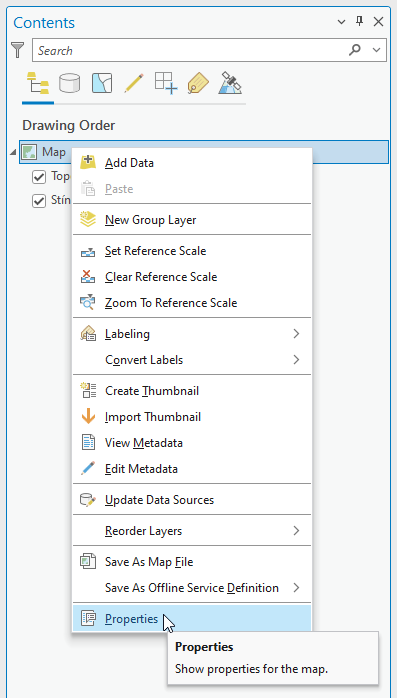Collapse the Map tree node arrow
This screenshot has height=698, width=397.
click(x=13, y=153)
